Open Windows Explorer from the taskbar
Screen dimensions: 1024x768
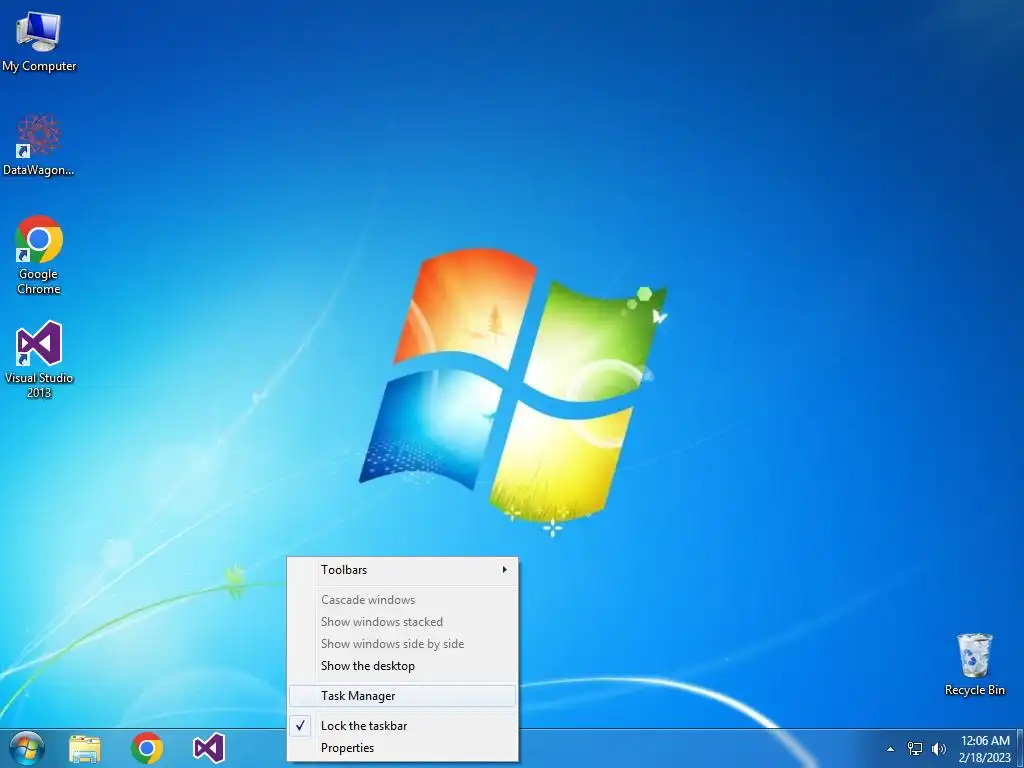(85, 749)
